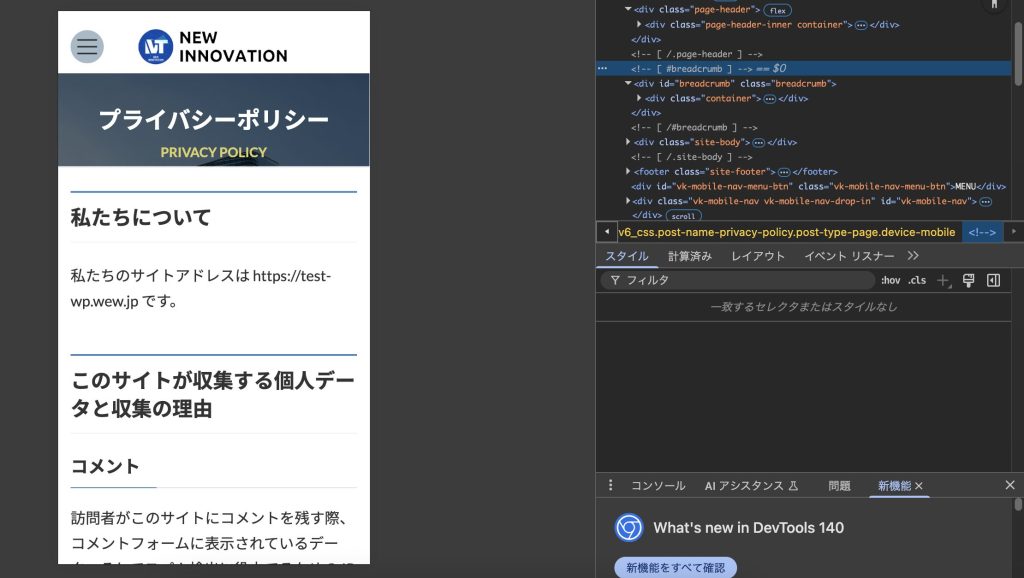
Task: Expand the site-footer footer node
Action: coord(628,172)
